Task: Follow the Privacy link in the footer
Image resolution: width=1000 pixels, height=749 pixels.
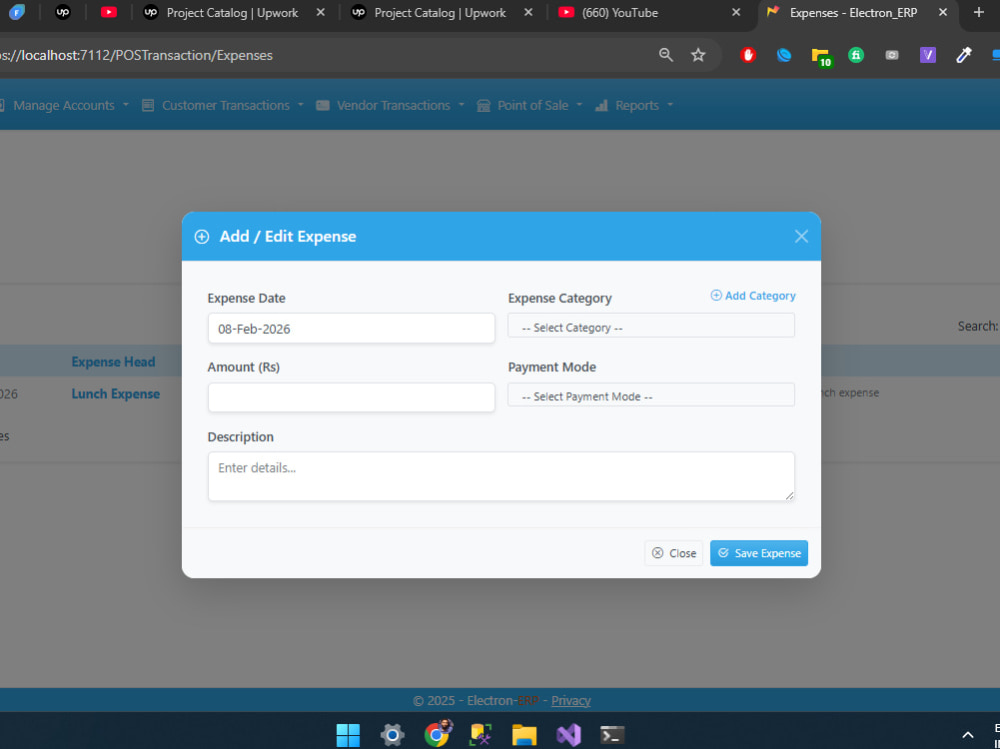Action: click(571, 701)
